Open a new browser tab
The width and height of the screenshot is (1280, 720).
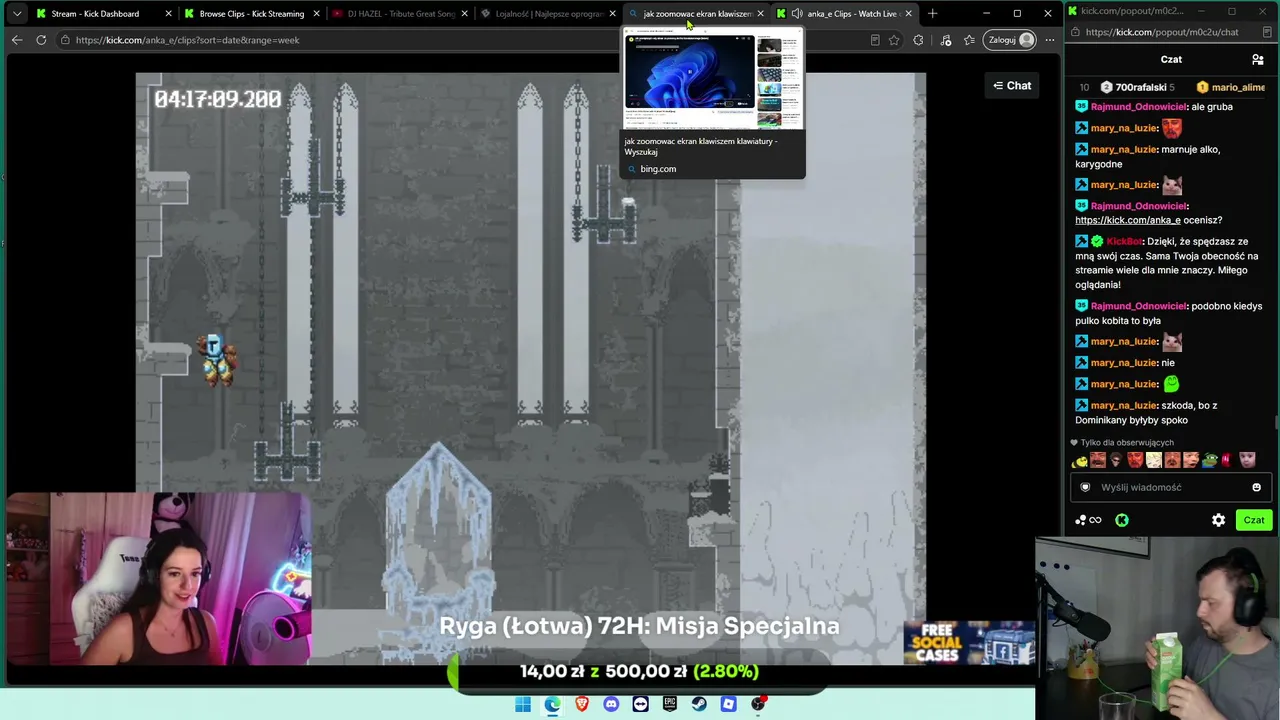pyautogui.click(x=932, y=14)
